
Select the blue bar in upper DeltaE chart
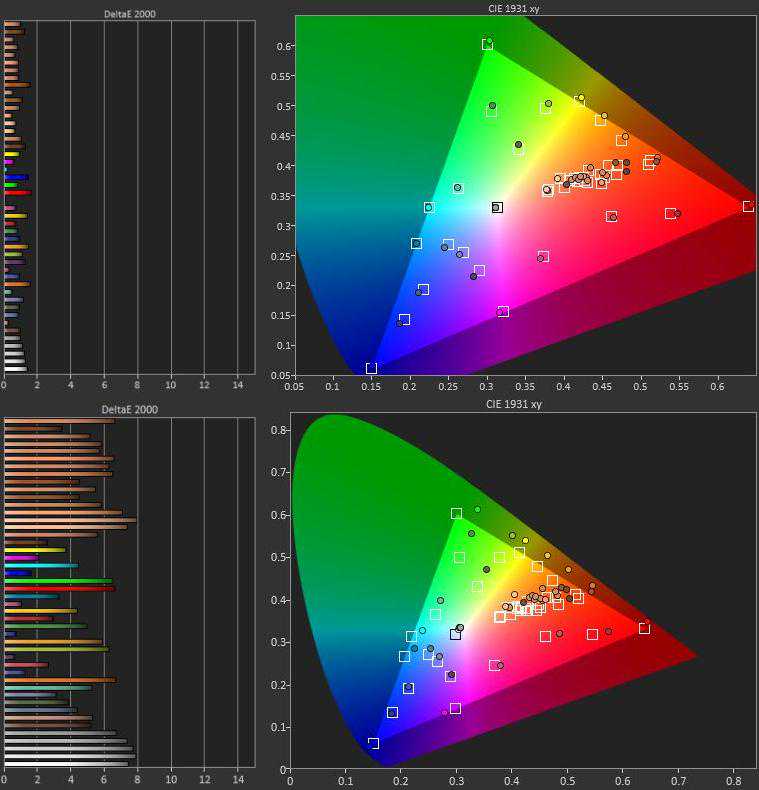[x=16, y=177]
